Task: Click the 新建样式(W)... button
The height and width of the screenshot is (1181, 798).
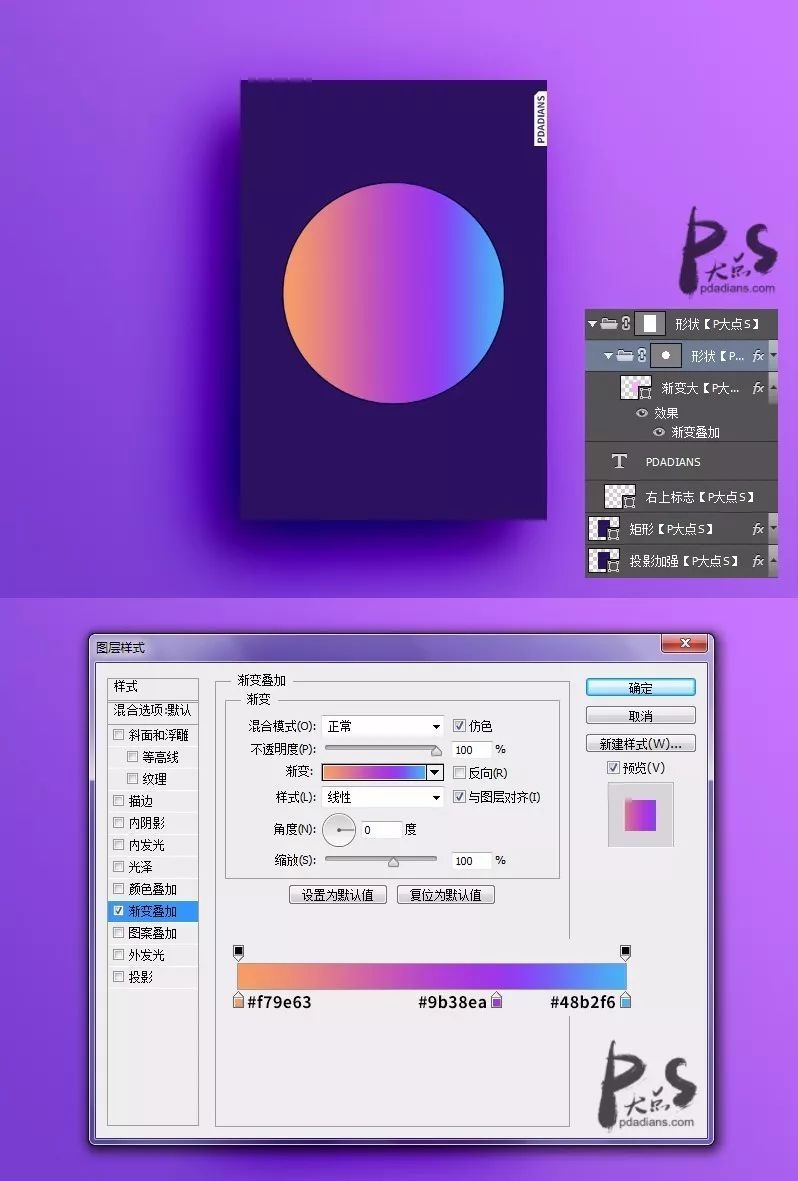Action: click(x=641, y=744)
